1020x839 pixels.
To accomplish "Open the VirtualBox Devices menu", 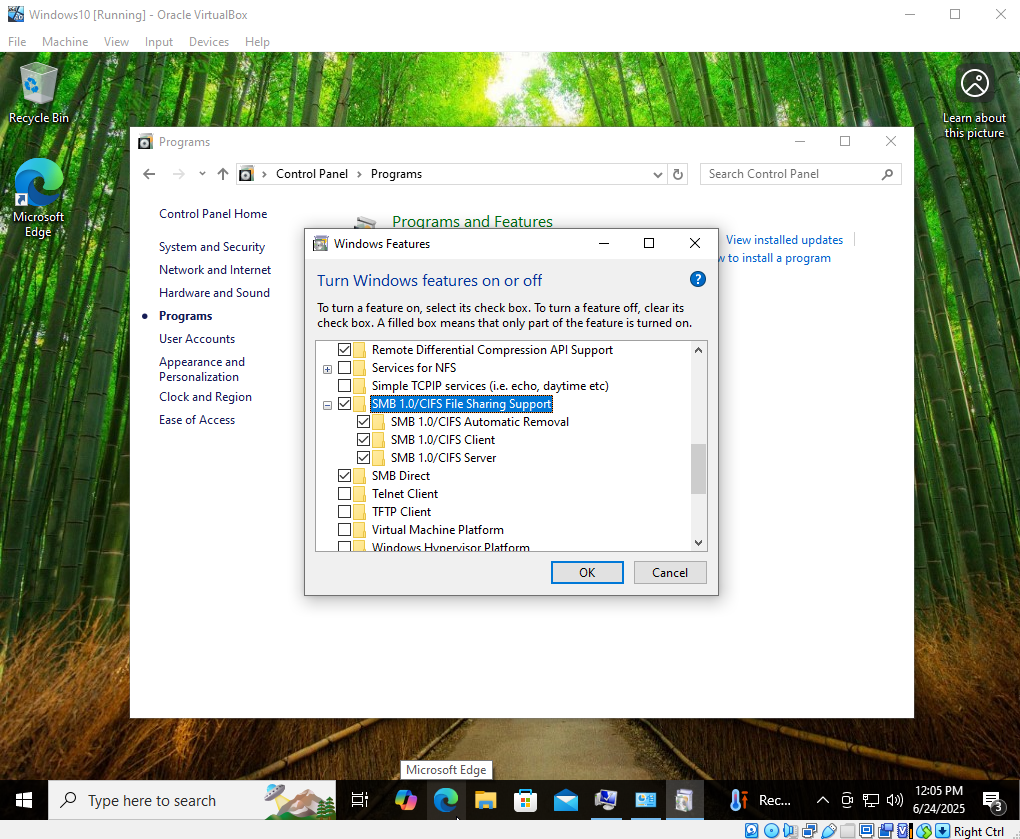I will pos(209,42).
